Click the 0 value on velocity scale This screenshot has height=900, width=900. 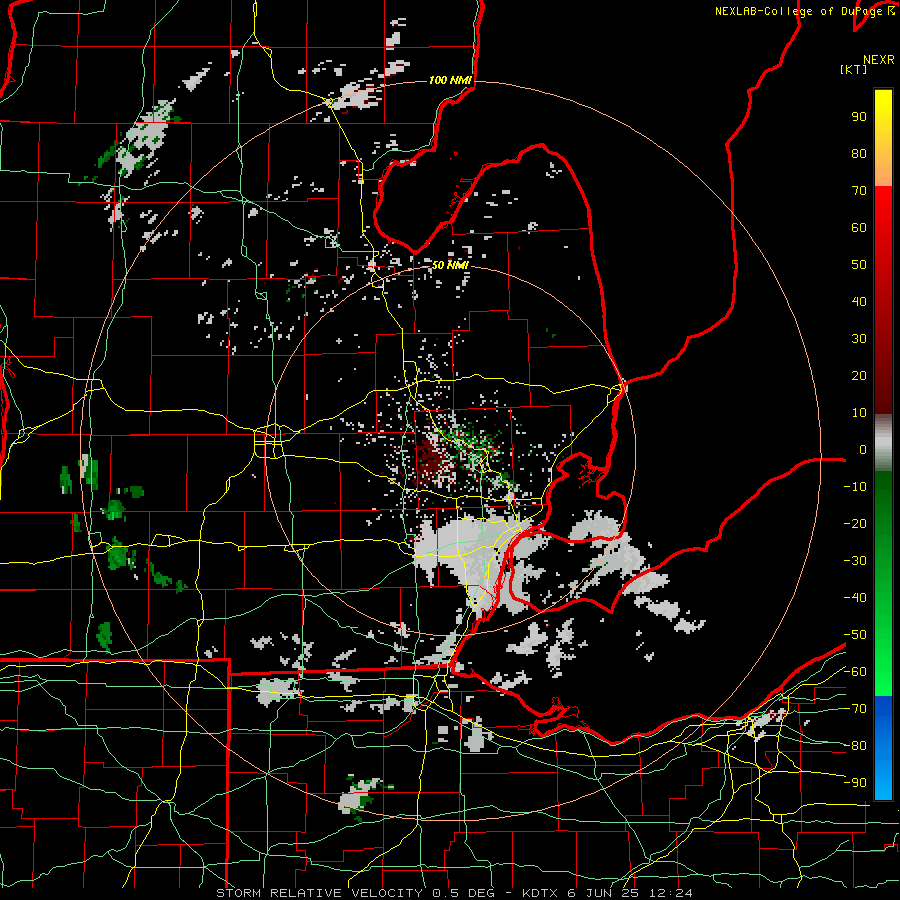pos(863,449)
